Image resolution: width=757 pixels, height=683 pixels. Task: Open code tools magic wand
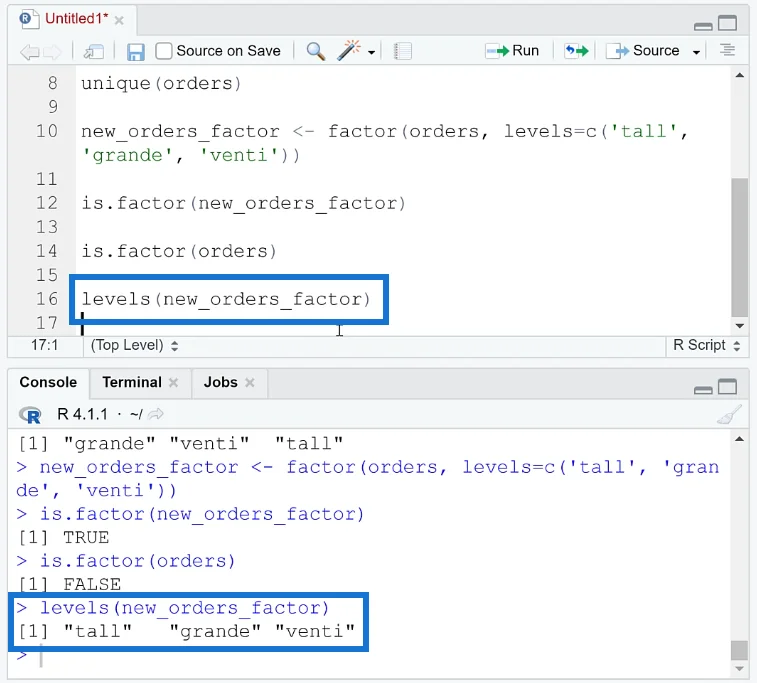tap(349, 50)
